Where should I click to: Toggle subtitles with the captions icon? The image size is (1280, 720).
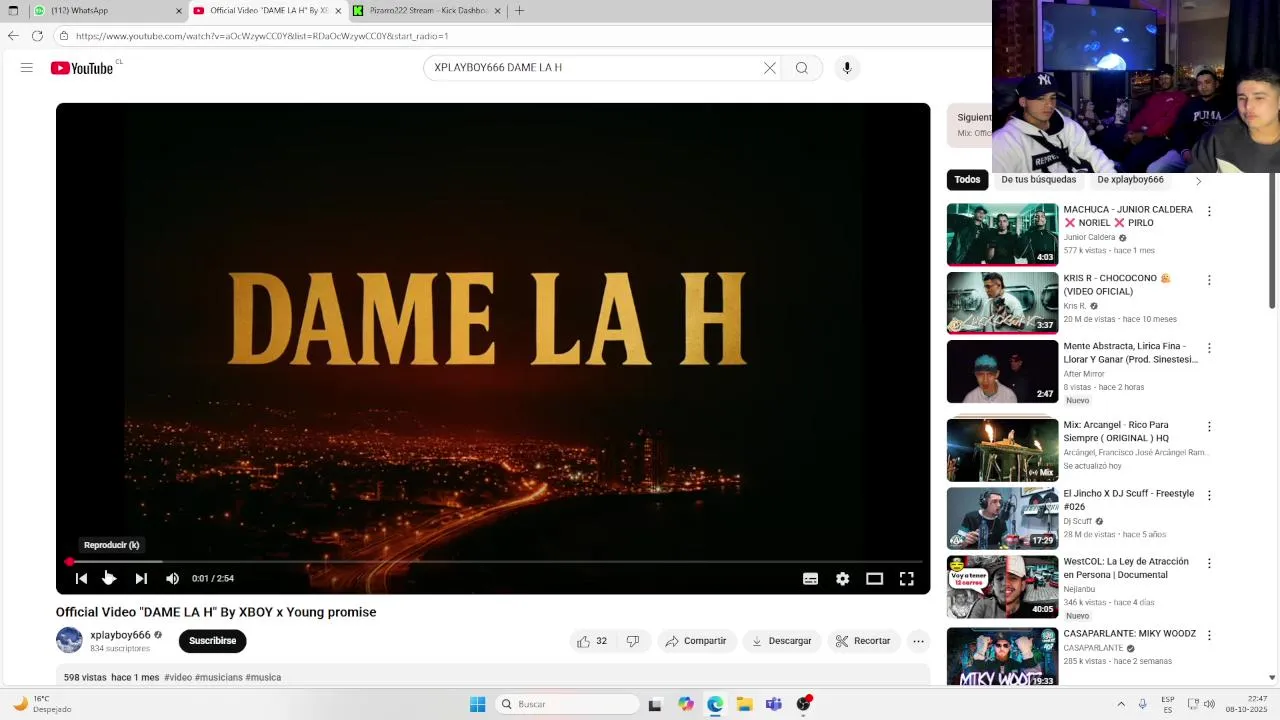(811, 578)
